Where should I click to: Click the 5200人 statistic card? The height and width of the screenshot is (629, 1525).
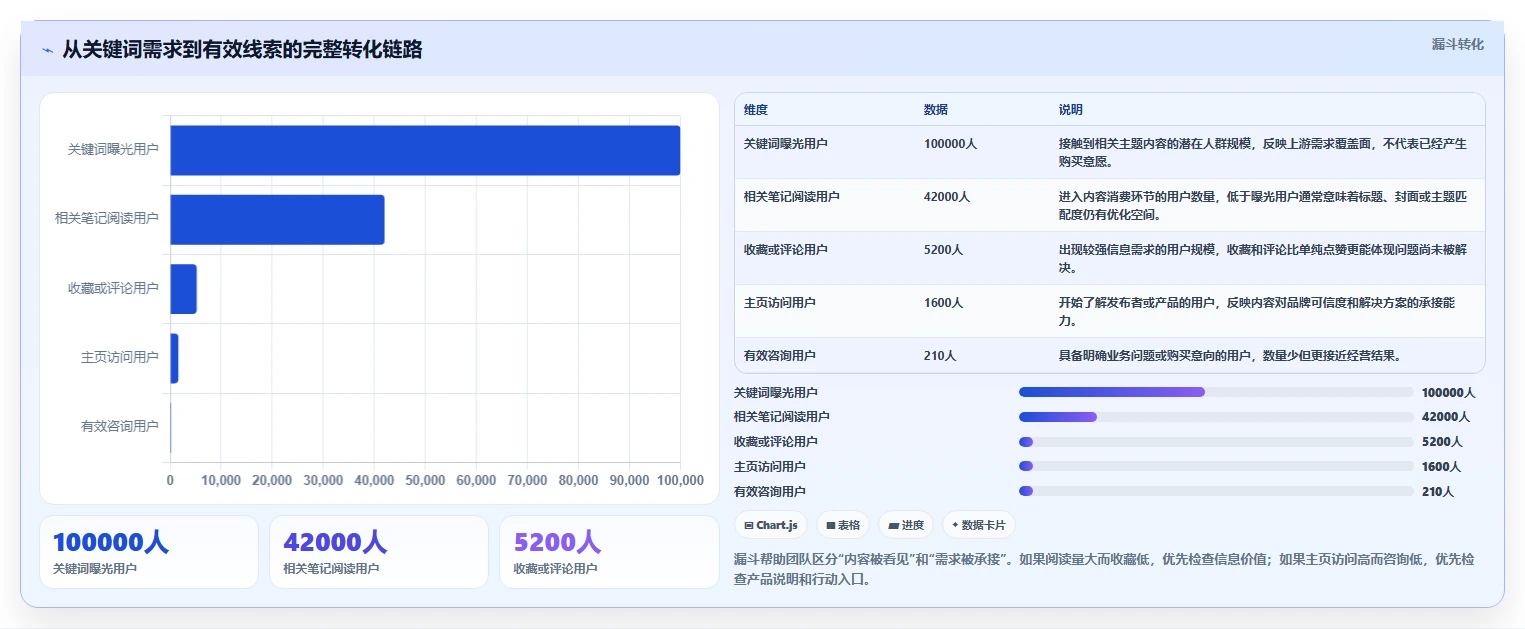(609, 552)
